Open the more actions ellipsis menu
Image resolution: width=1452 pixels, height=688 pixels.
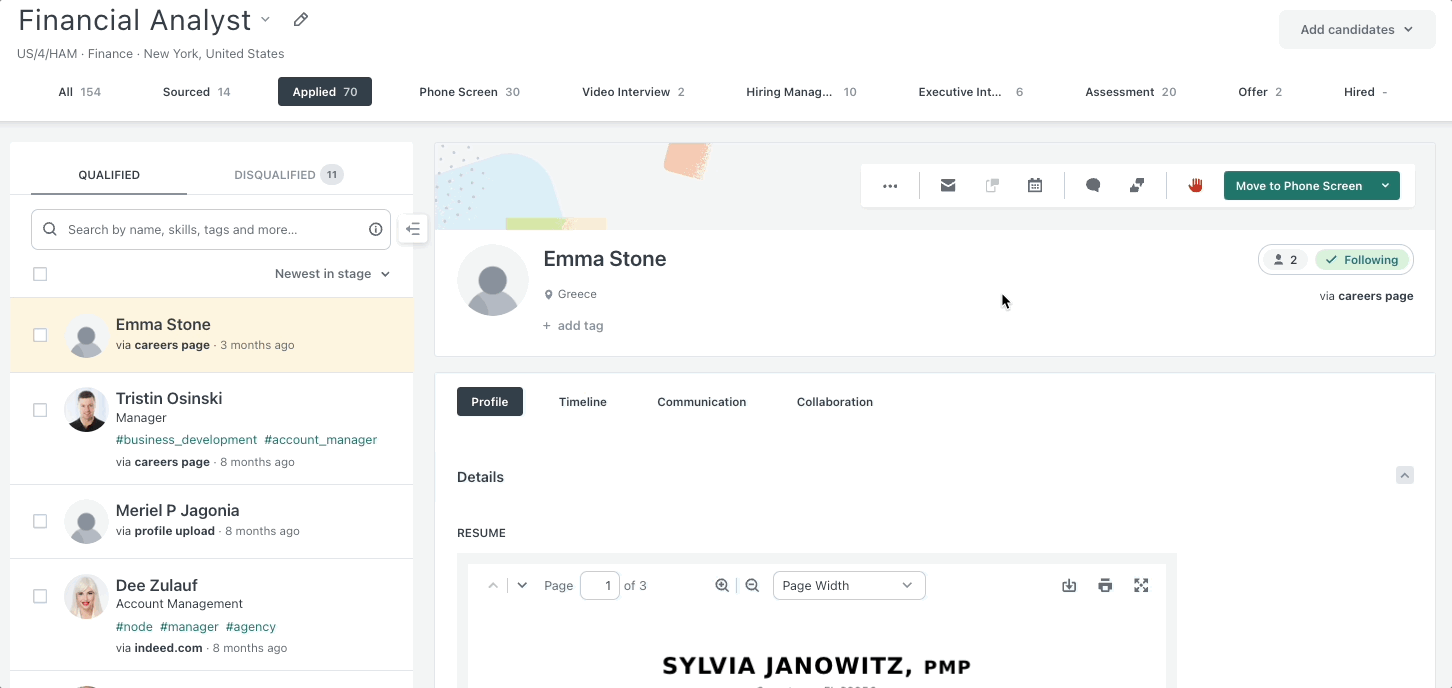890,186
